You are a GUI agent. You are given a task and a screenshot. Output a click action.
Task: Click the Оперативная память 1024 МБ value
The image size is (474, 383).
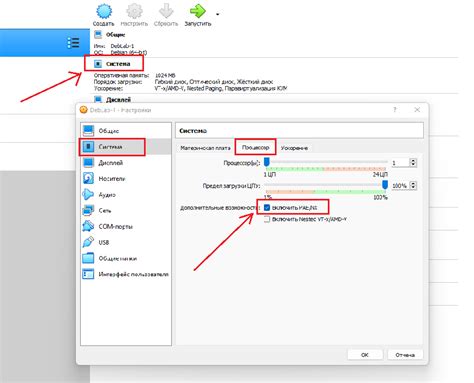tap(165, 76)
